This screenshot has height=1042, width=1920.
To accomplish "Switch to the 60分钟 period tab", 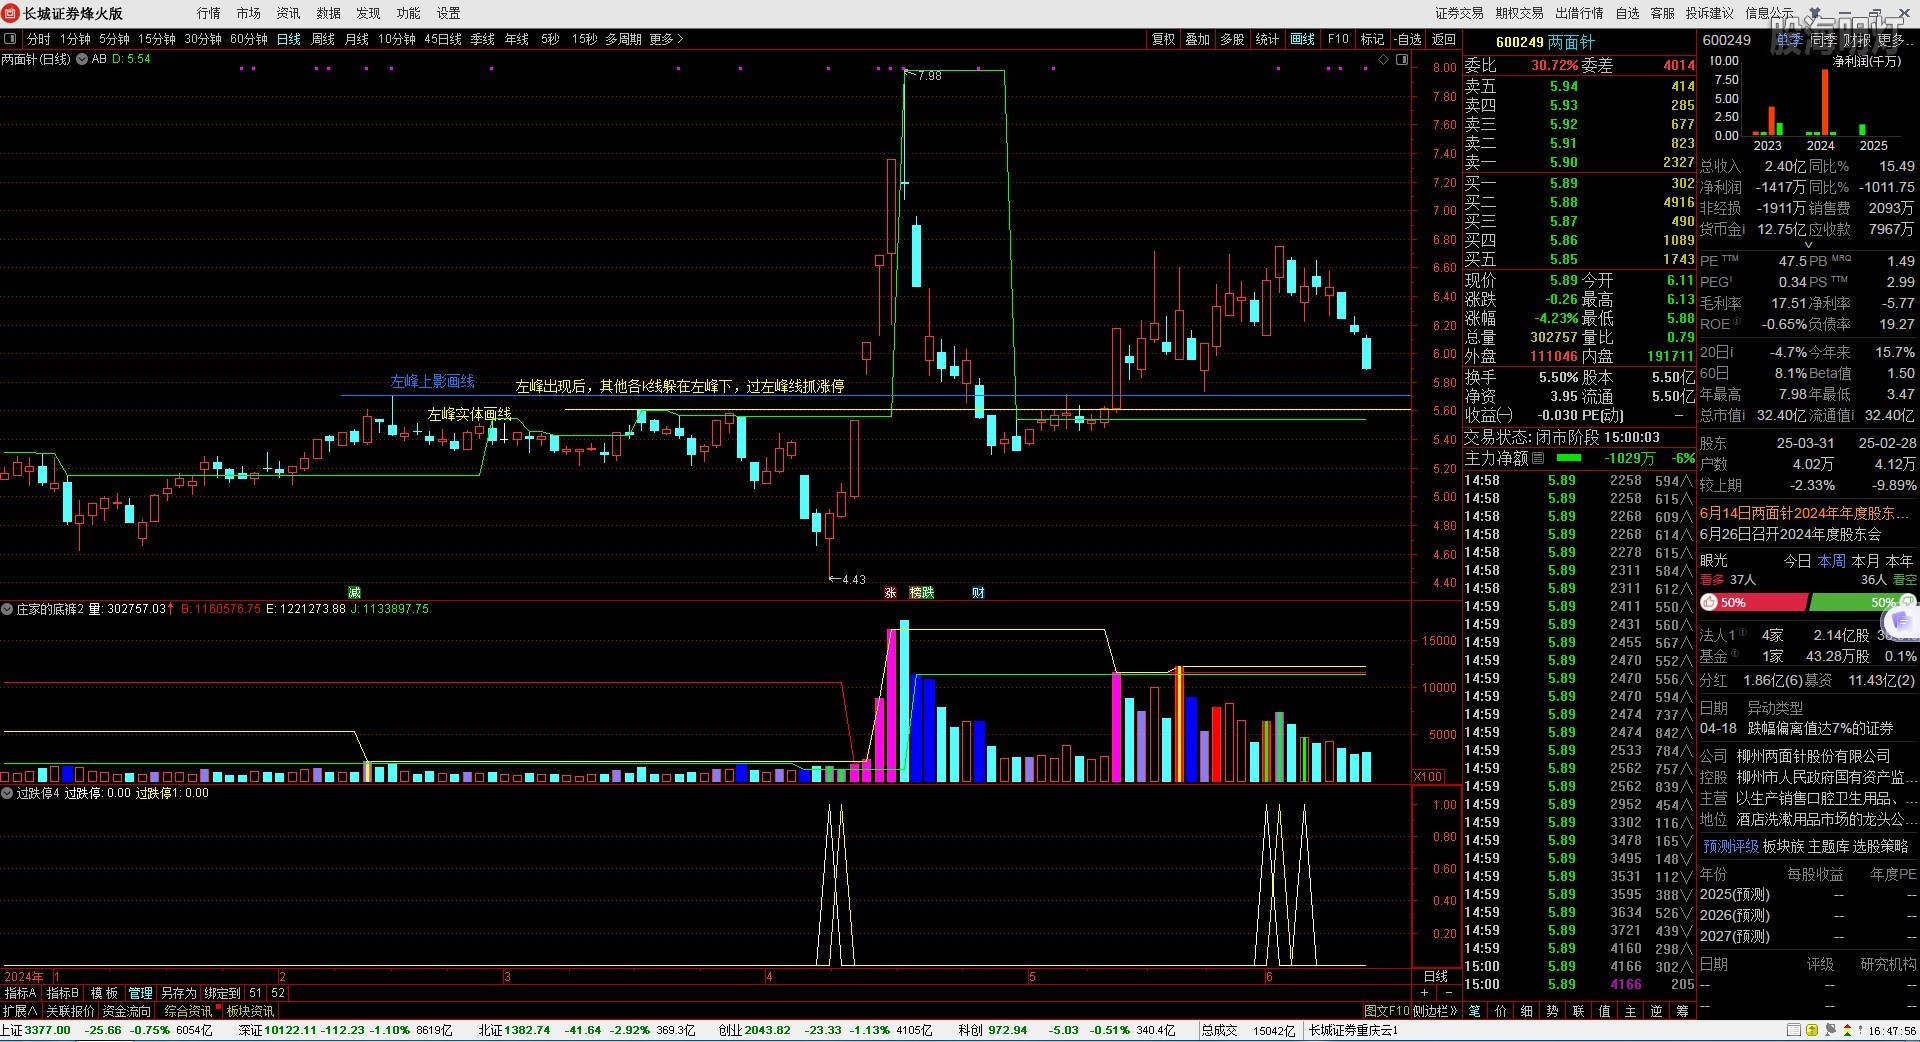I will tap(249, 39).
